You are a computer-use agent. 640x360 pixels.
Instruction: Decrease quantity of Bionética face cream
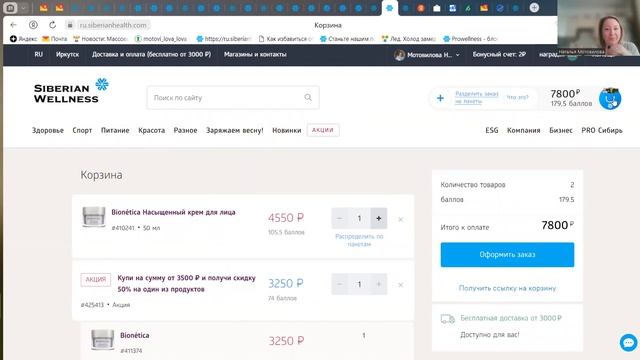click(x=340, y=218)
